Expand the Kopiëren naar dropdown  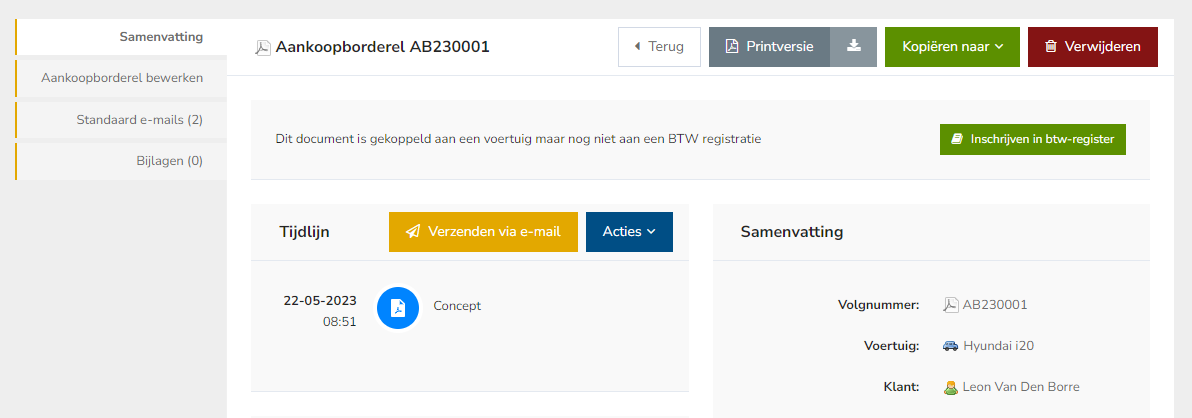tap(952, 46)
